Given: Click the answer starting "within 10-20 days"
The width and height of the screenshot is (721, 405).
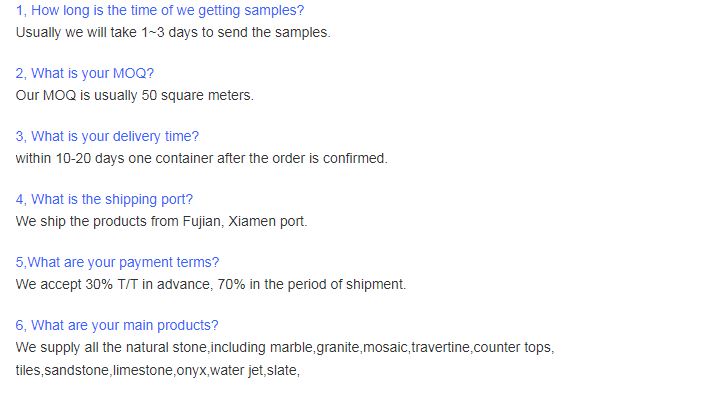Looking at the screenshot, I should 201,158.
